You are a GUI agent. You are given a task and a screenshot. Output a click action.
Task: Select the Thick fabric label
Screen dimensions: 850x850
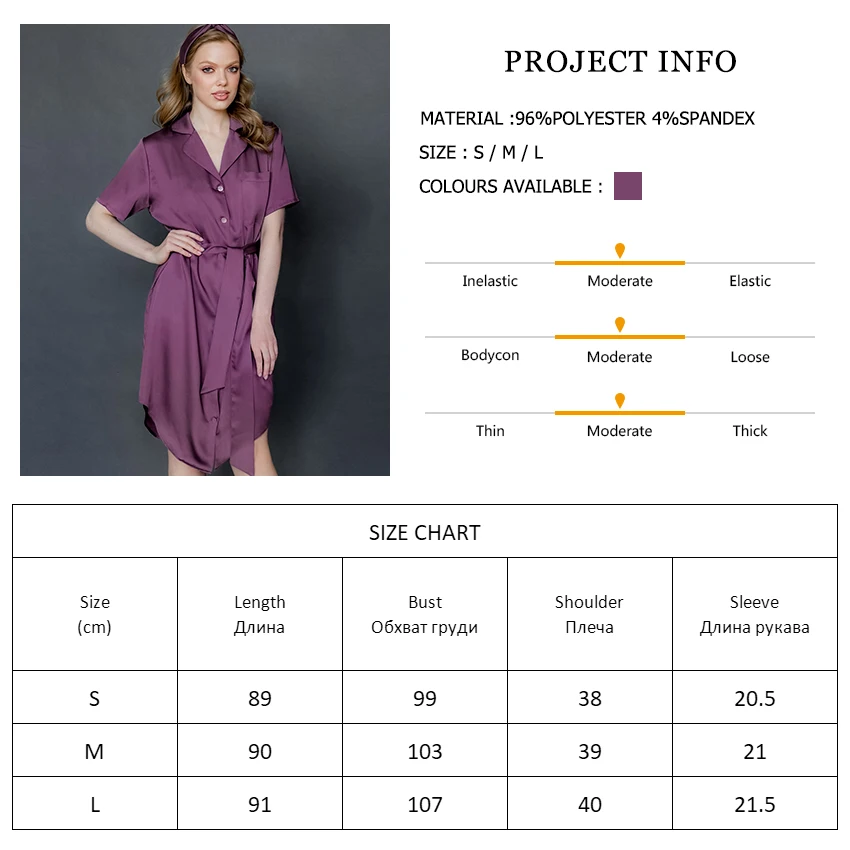(x=750, y=431)
